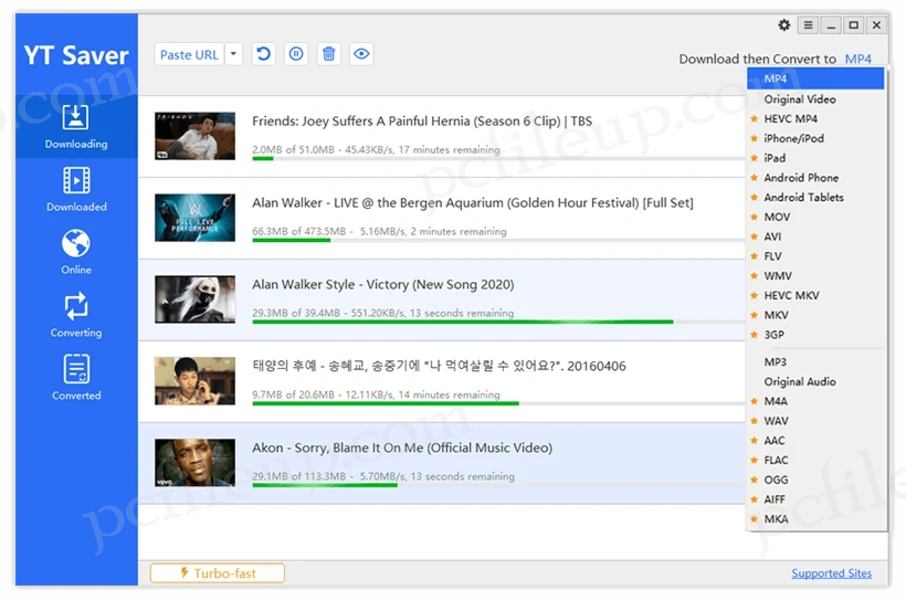
Task: Choose HEVC MKV from format list
Action: coord(791,295)
